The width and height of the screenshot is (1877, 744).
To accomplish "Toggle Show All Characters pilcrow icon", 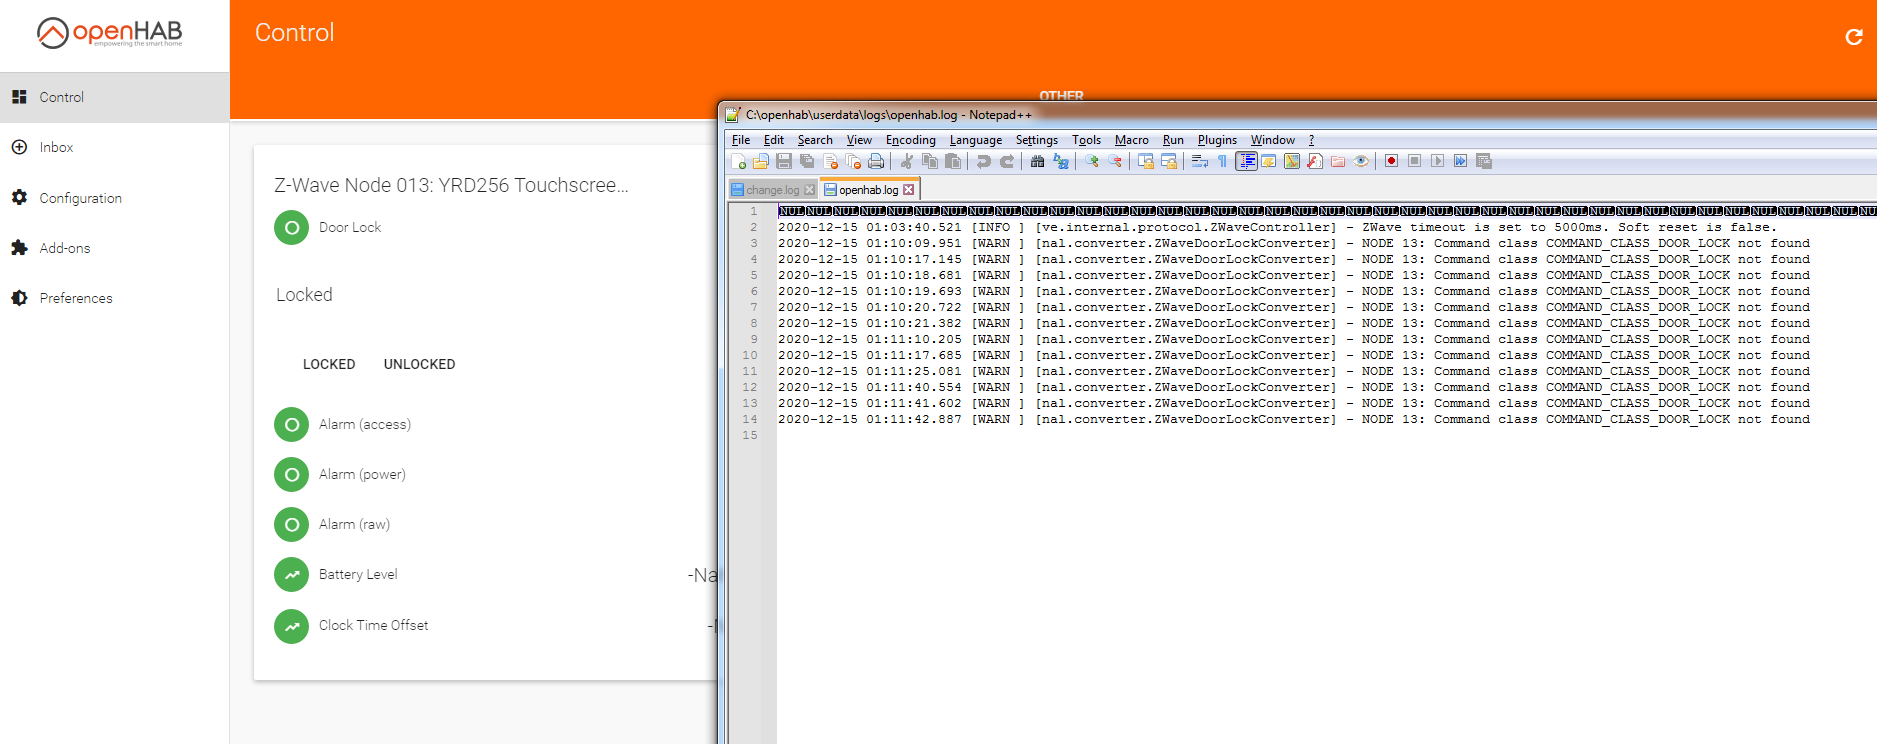I will pos(1222,161).
